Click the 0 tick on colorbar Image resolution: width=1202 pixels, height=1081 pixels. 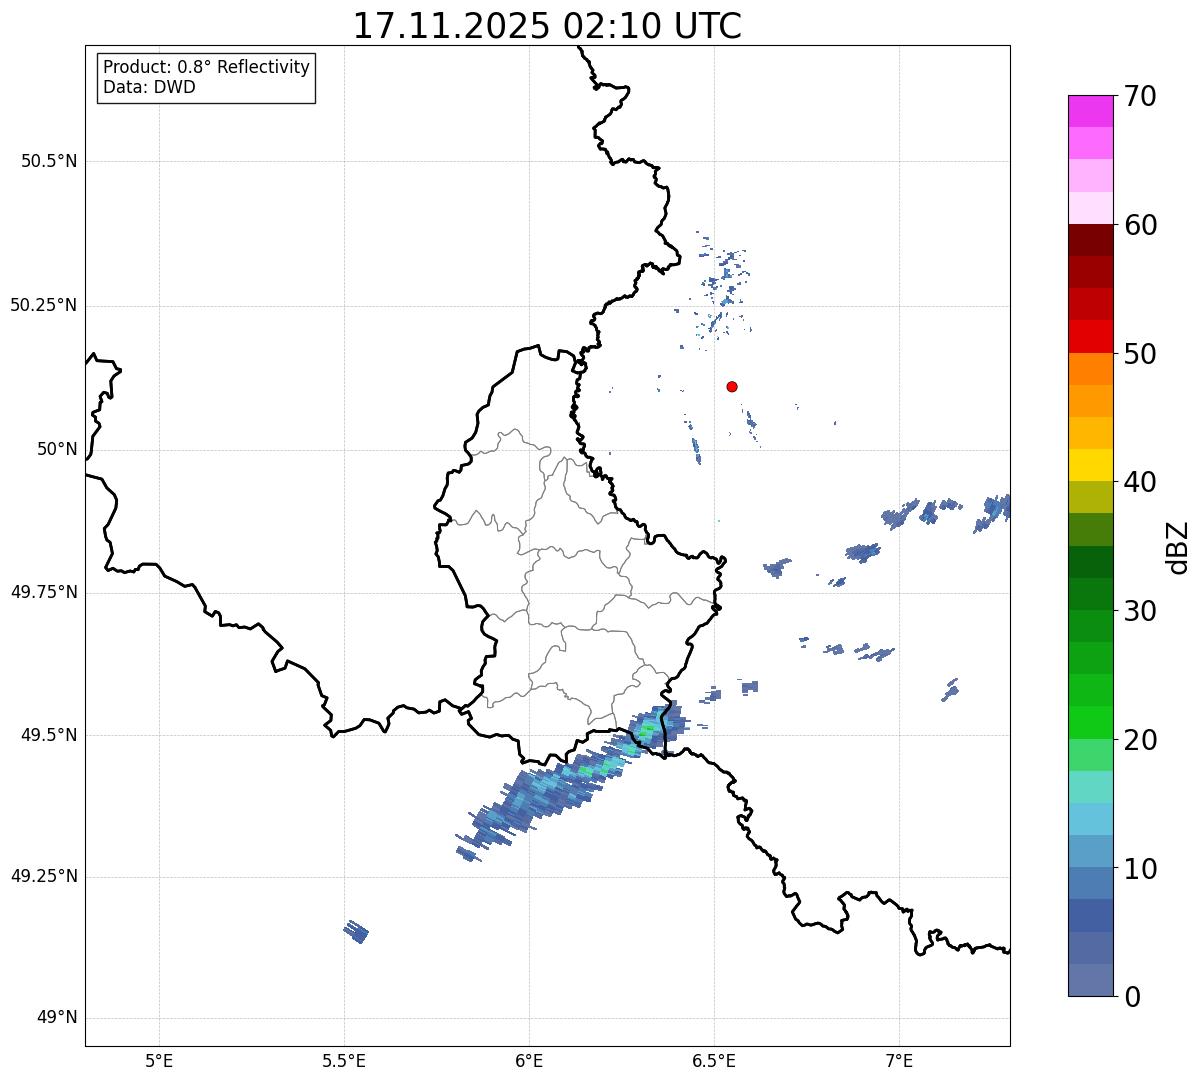[x=1132, y=997]
